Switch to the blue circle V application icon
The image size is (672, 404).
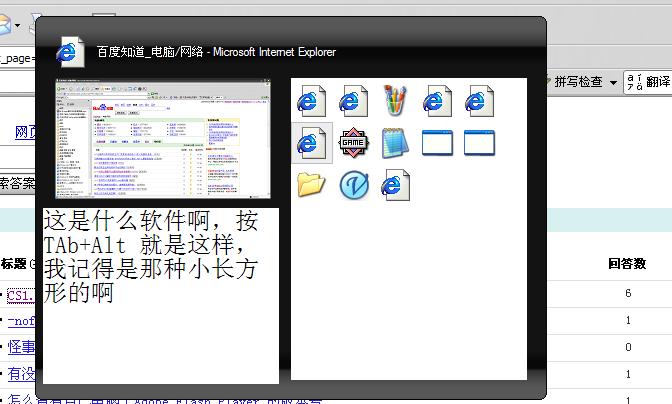tap(354, 185)
